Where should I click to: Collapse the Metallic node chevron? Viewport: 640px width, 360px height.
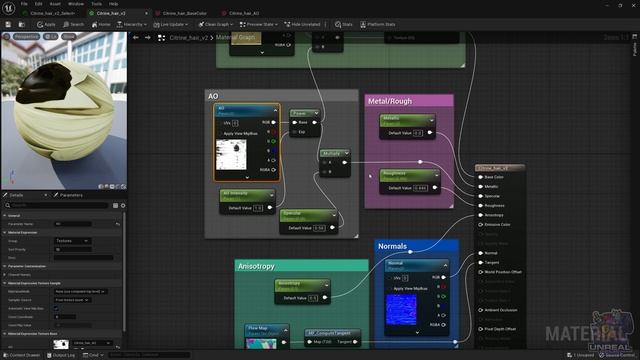[x=431, y=120]
